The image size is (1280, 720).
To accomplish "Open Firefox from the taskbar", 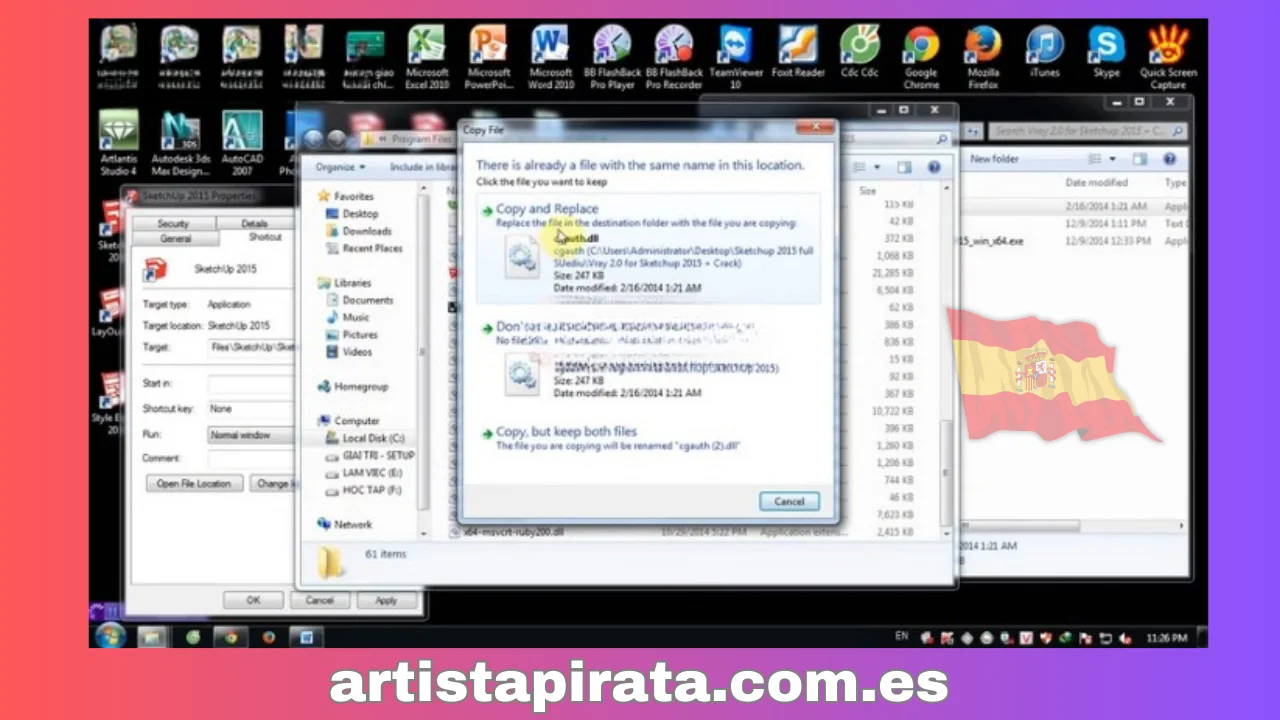I will click(x=268, y=636).
